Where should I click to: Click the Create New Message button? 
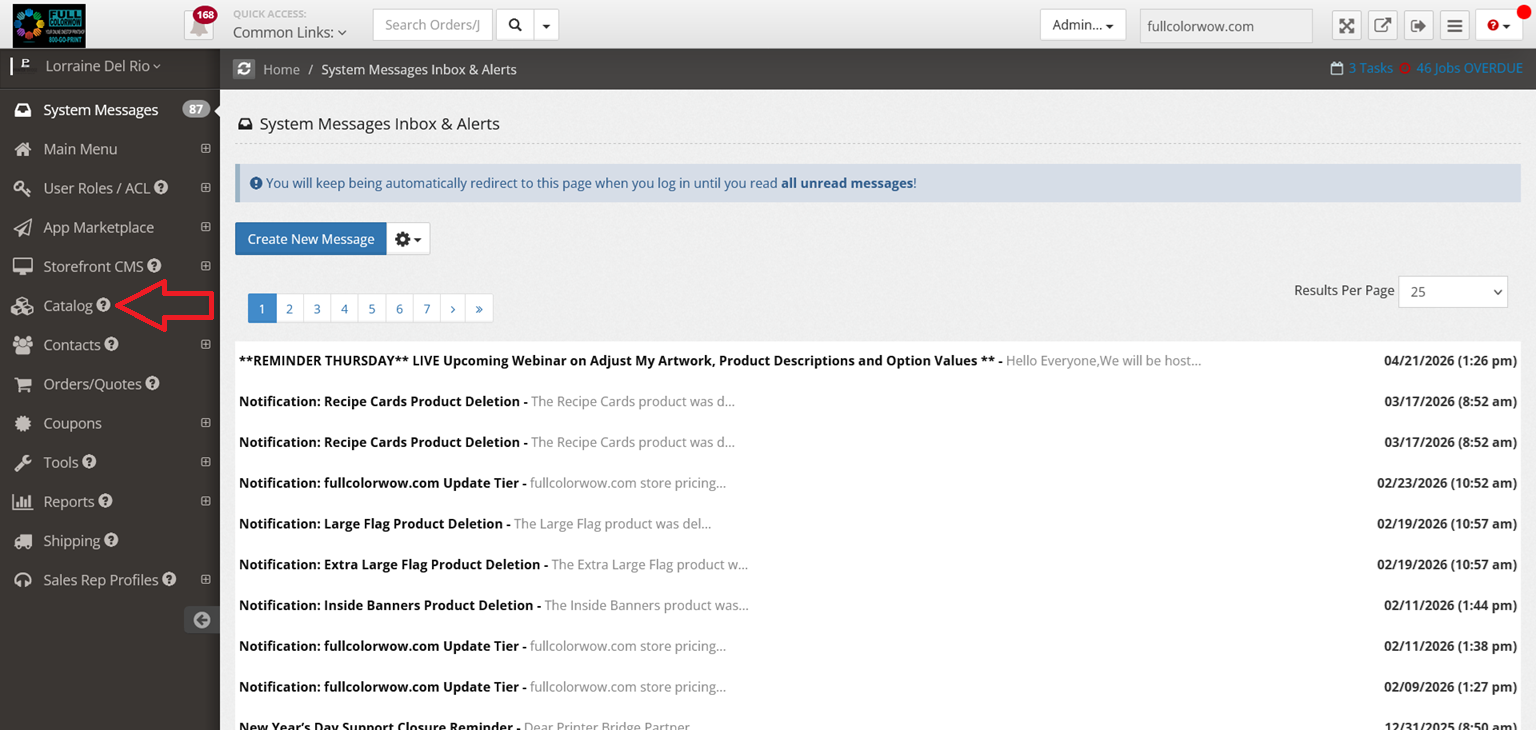coord(311,239)
